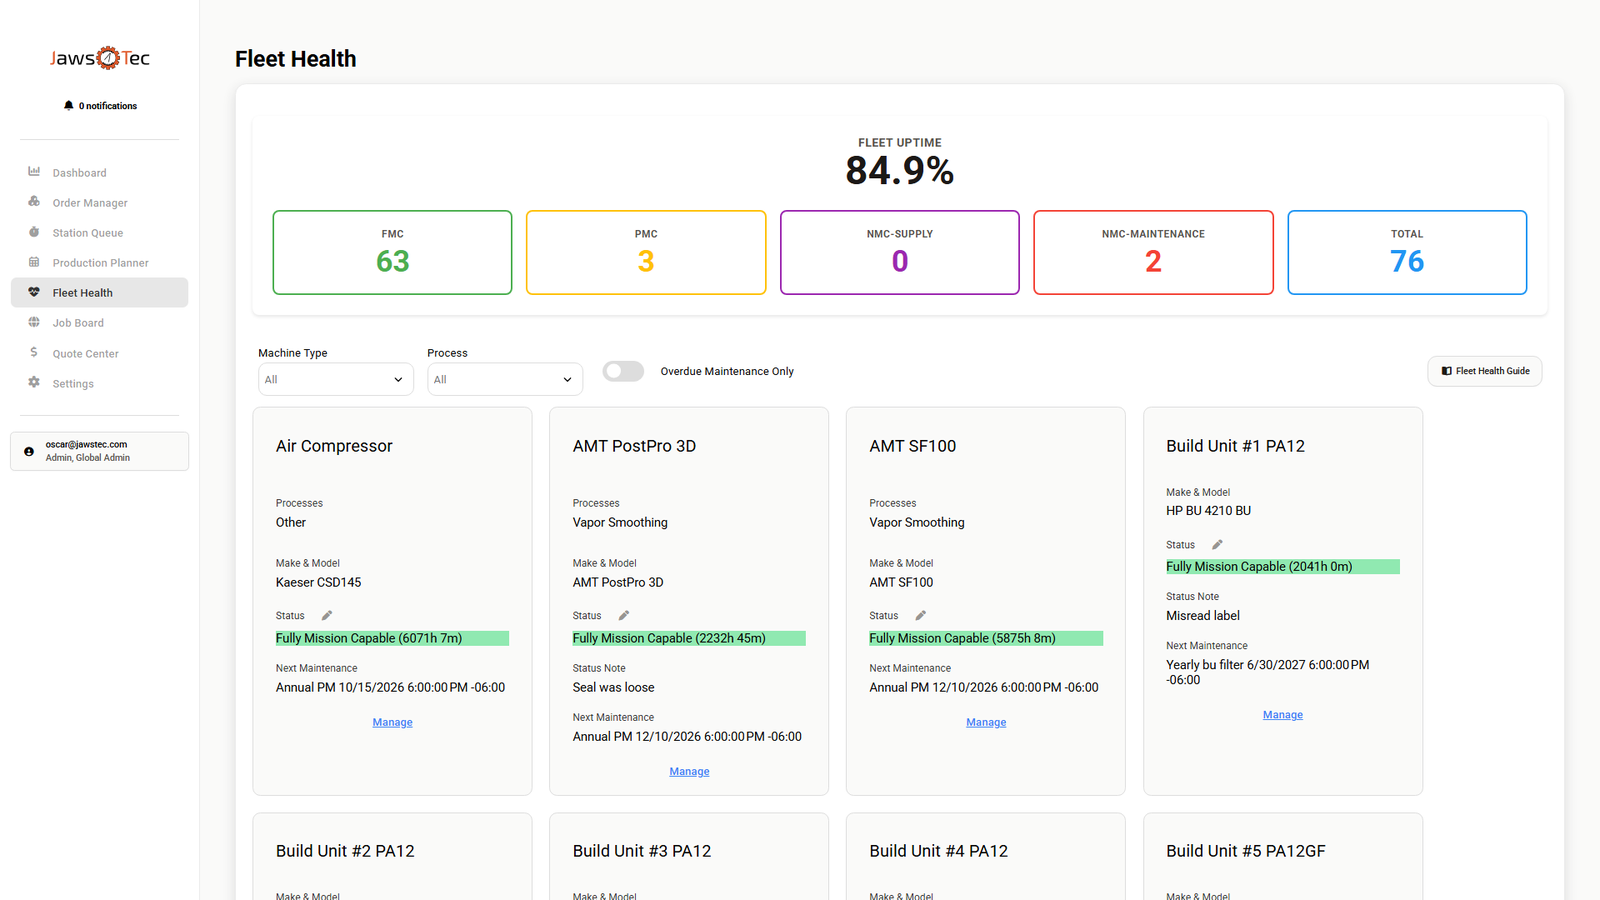1600x900 pixels.
Task: Click the Build Unit #2 PA12 title
Action: [x=345, y=851]
